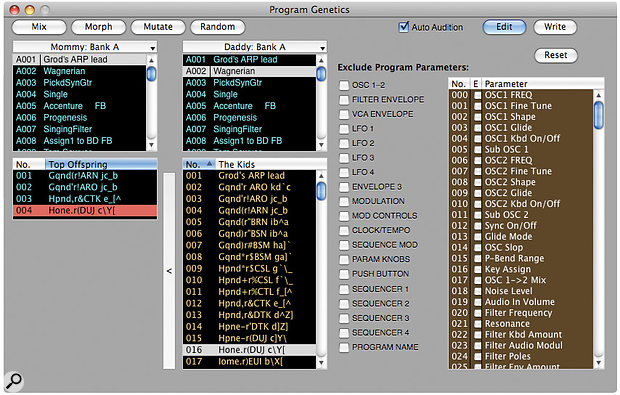This screenshot has height=395, width=620.
Task: Select Mommy program A005 Accenture FB
Action: pos(79,106)
